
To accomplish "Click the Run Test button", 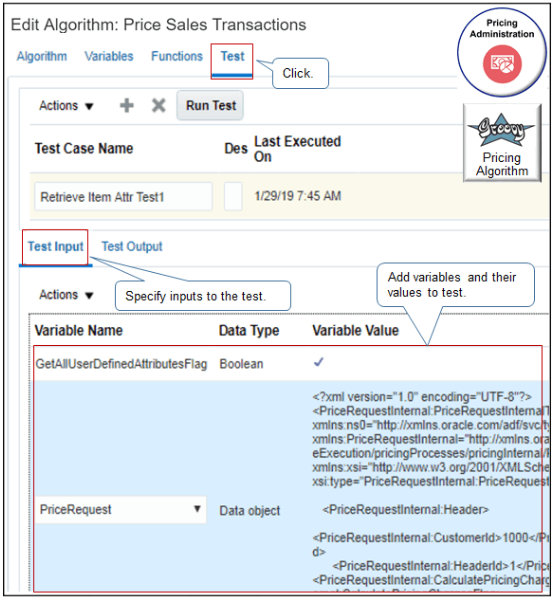I will [211, 105].
